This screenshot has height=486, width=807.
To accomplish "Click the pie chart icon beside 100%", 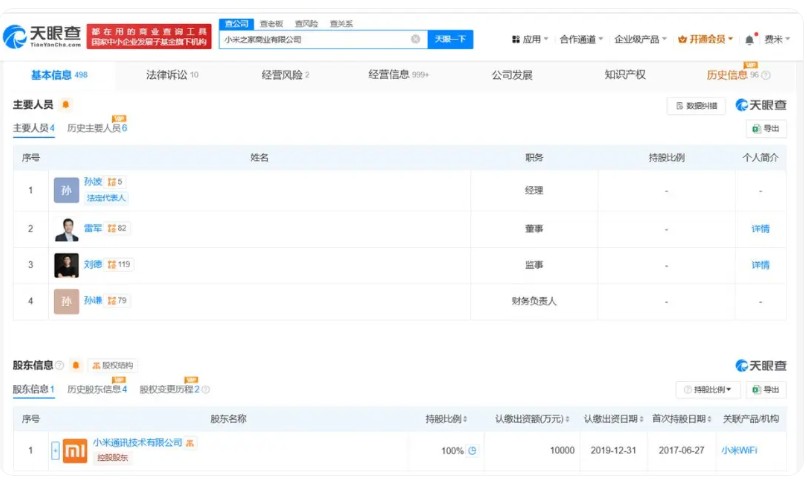I will (472, 450).
